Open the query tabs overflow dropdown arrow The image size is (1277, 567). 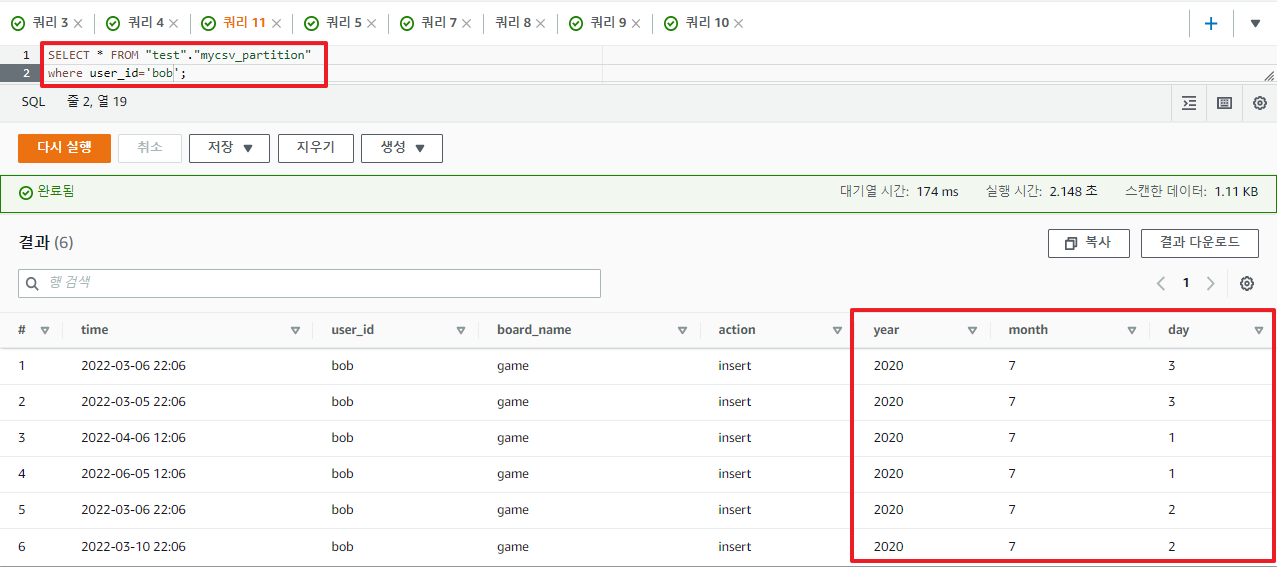(1255, 23)
